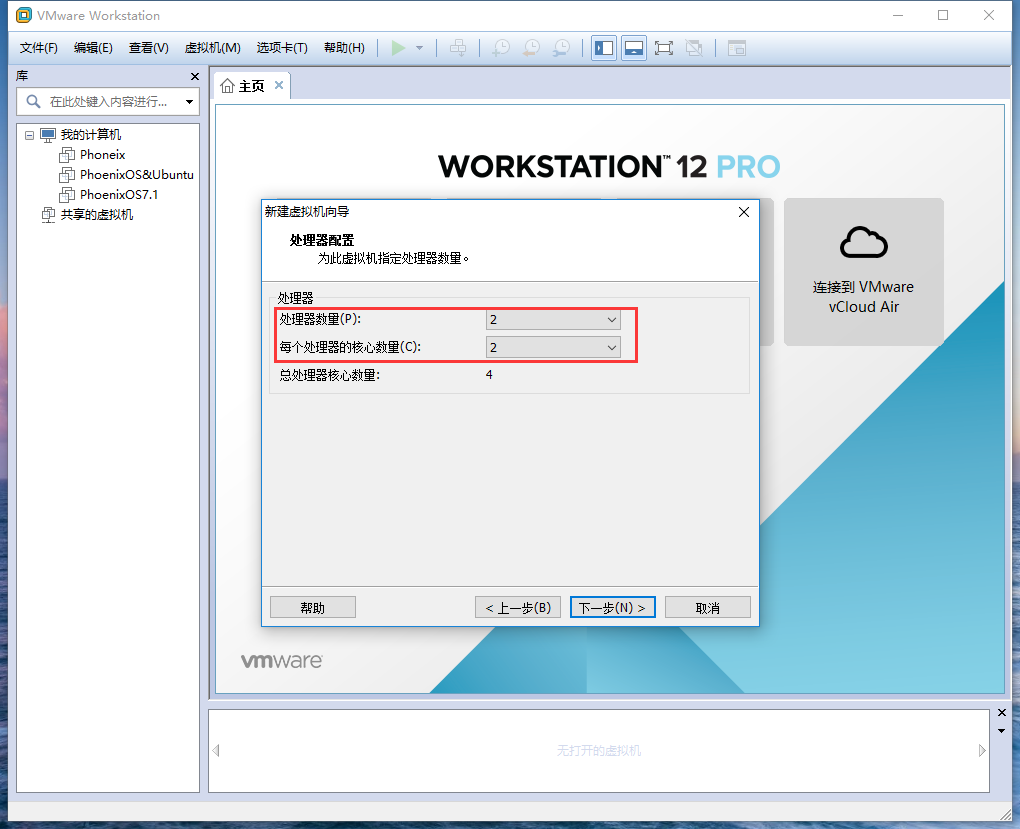Open the power options dropdown arrow
Screen dimensions: 1020x829
point(420,48)
